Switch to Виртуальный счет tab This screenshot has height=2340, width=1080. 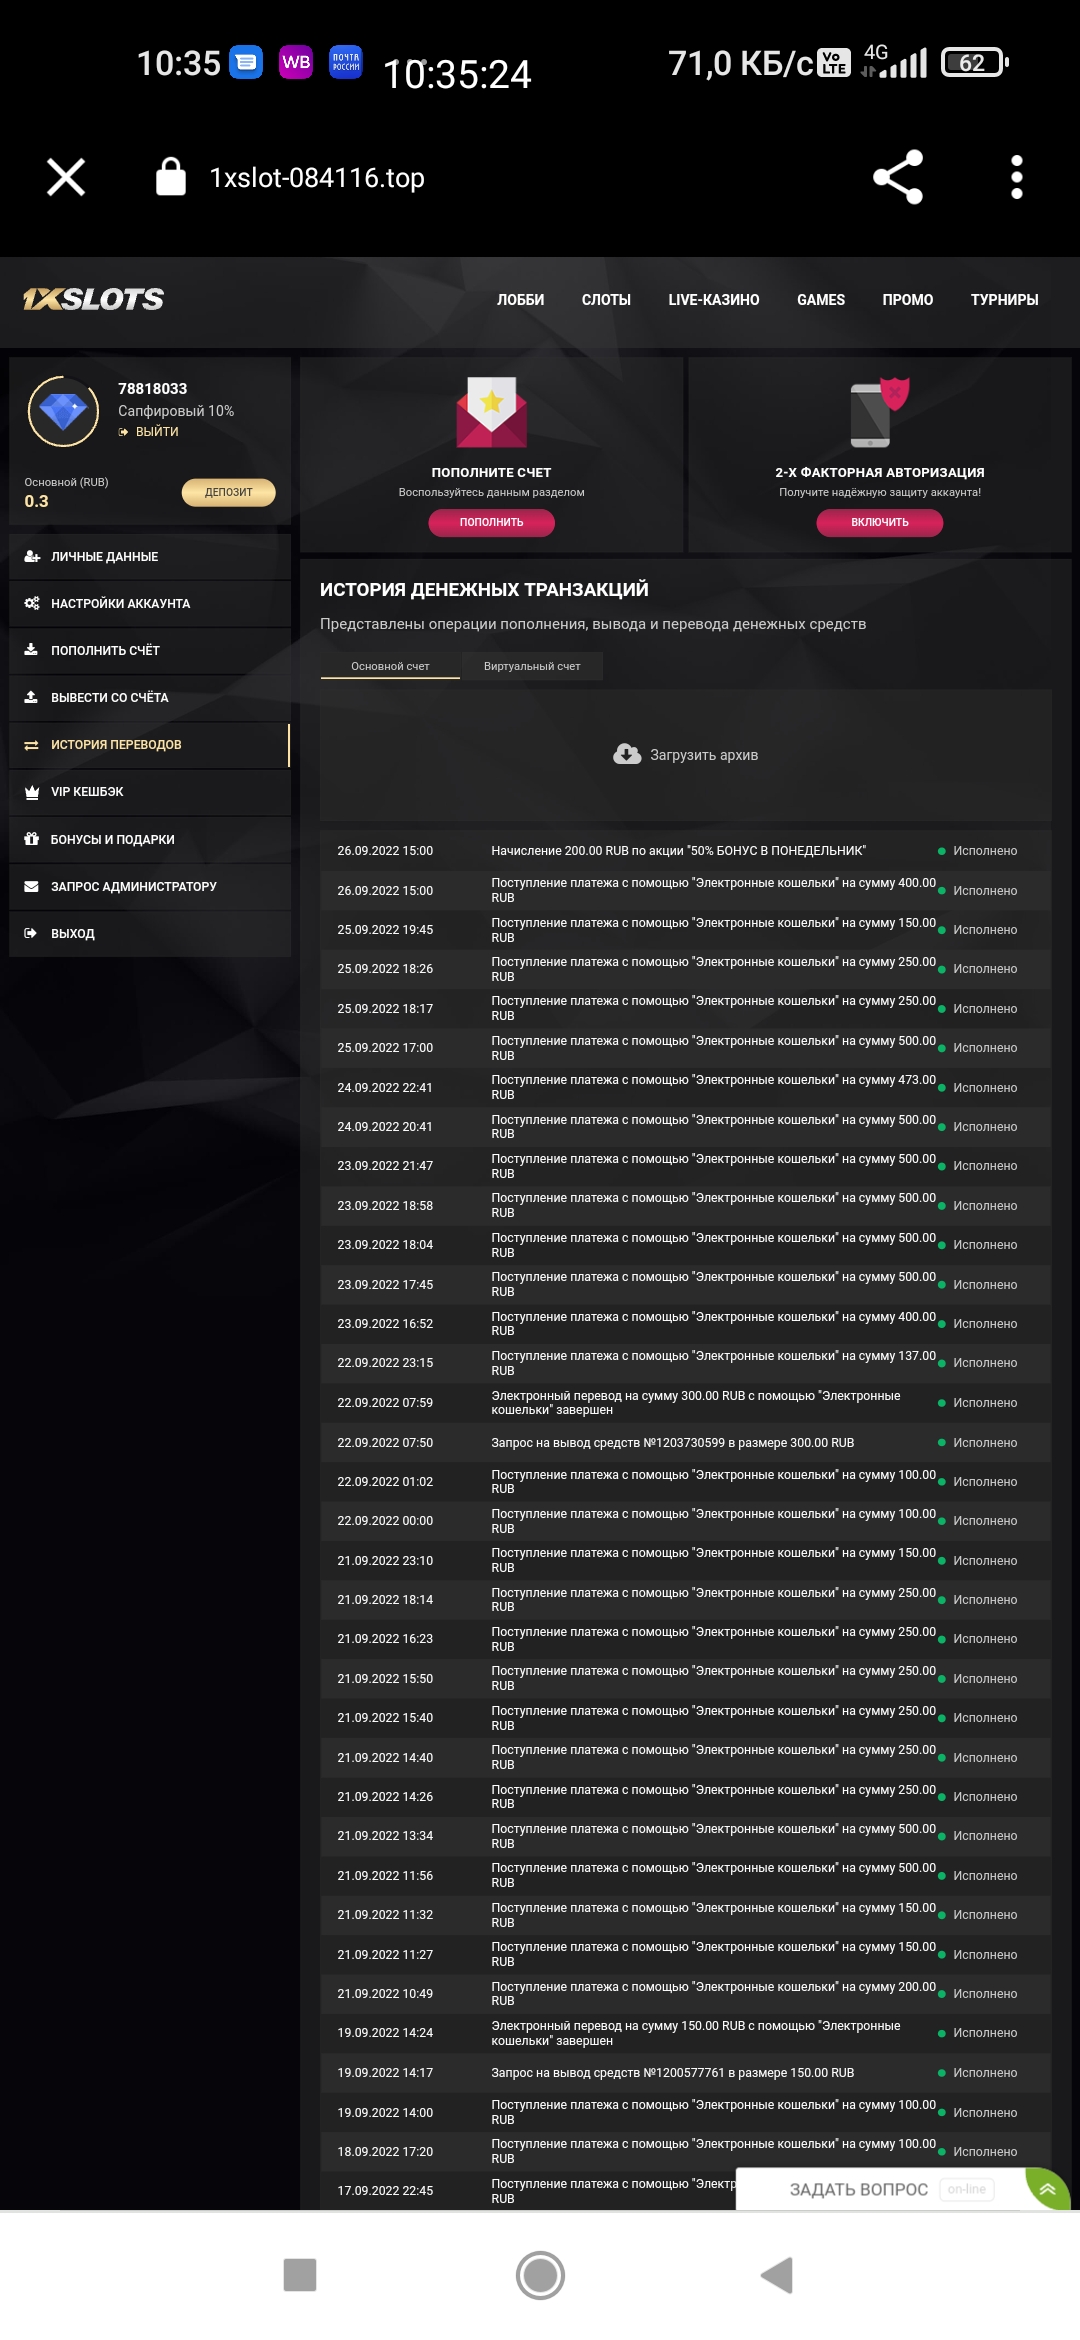click(532, 666)
